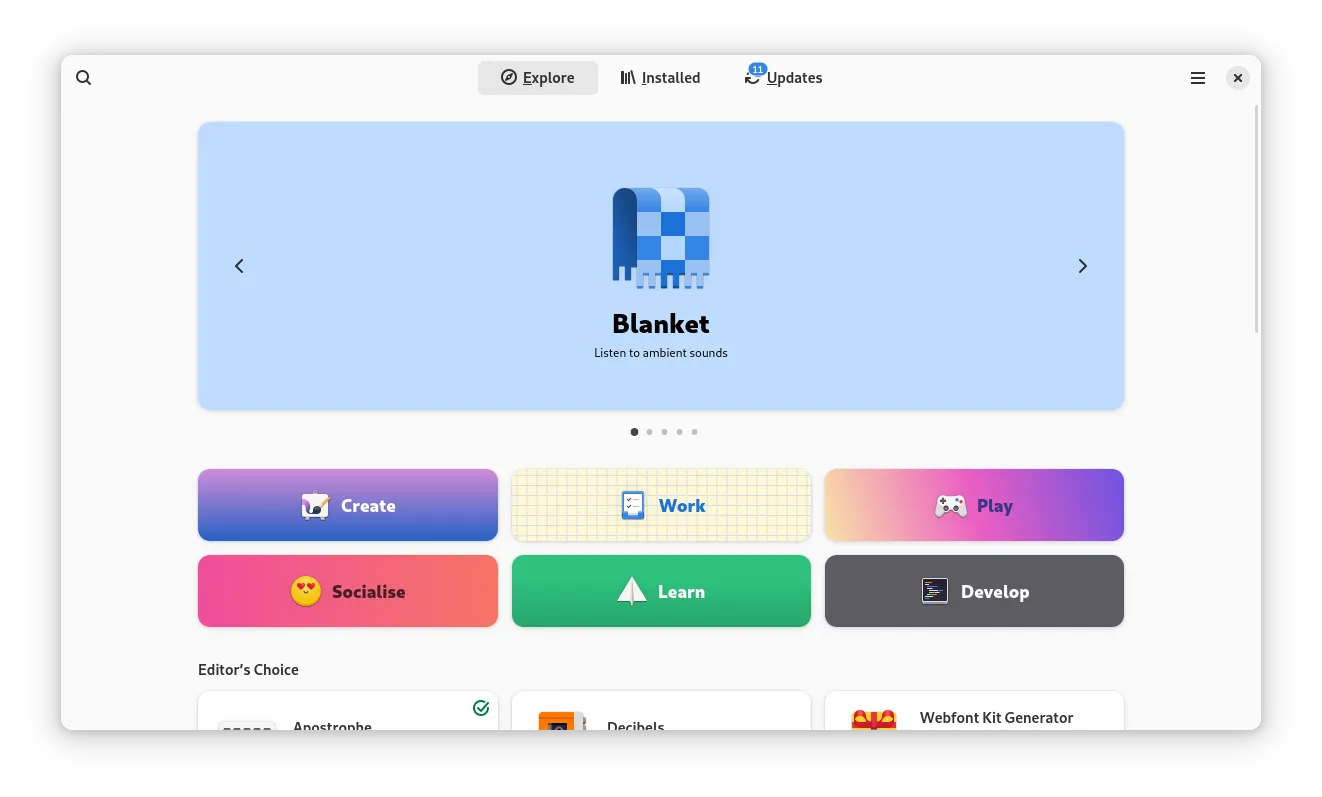
Task: Click the Editor's Choice heading
Action: pyautogui.click(x=248, y=670)
